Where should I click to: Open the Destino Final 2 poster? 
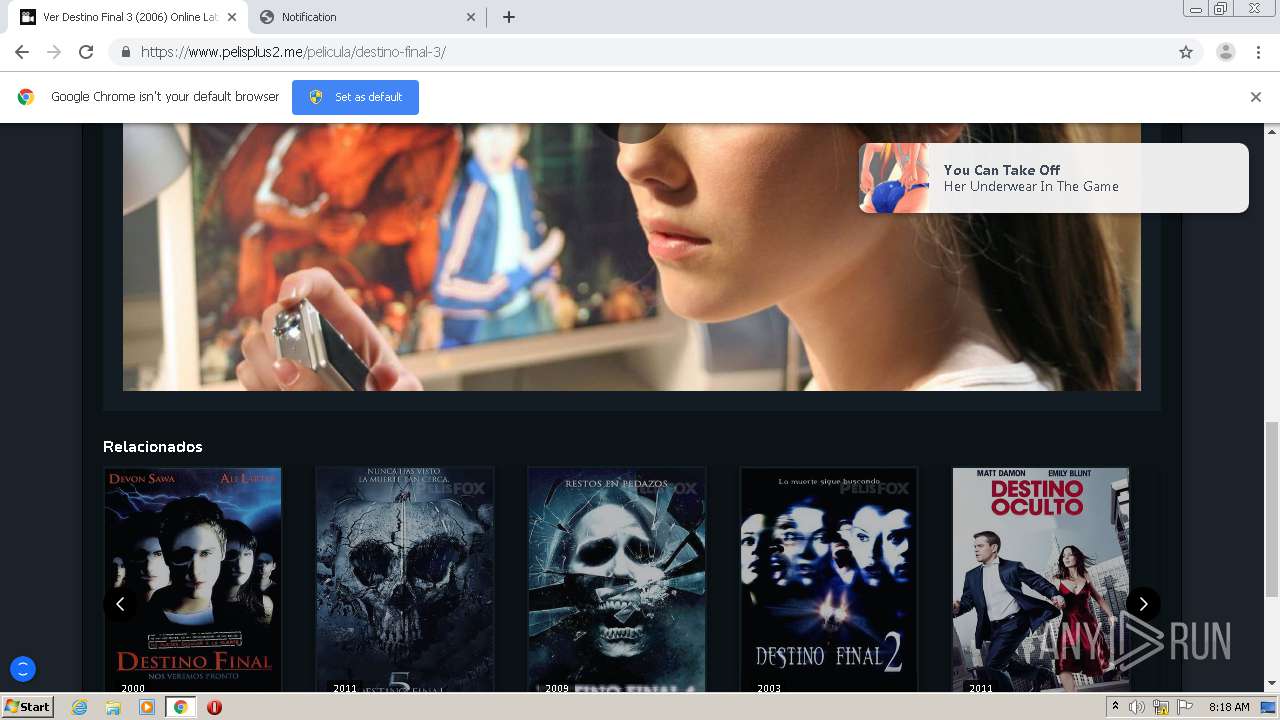[x=829, y=580]
